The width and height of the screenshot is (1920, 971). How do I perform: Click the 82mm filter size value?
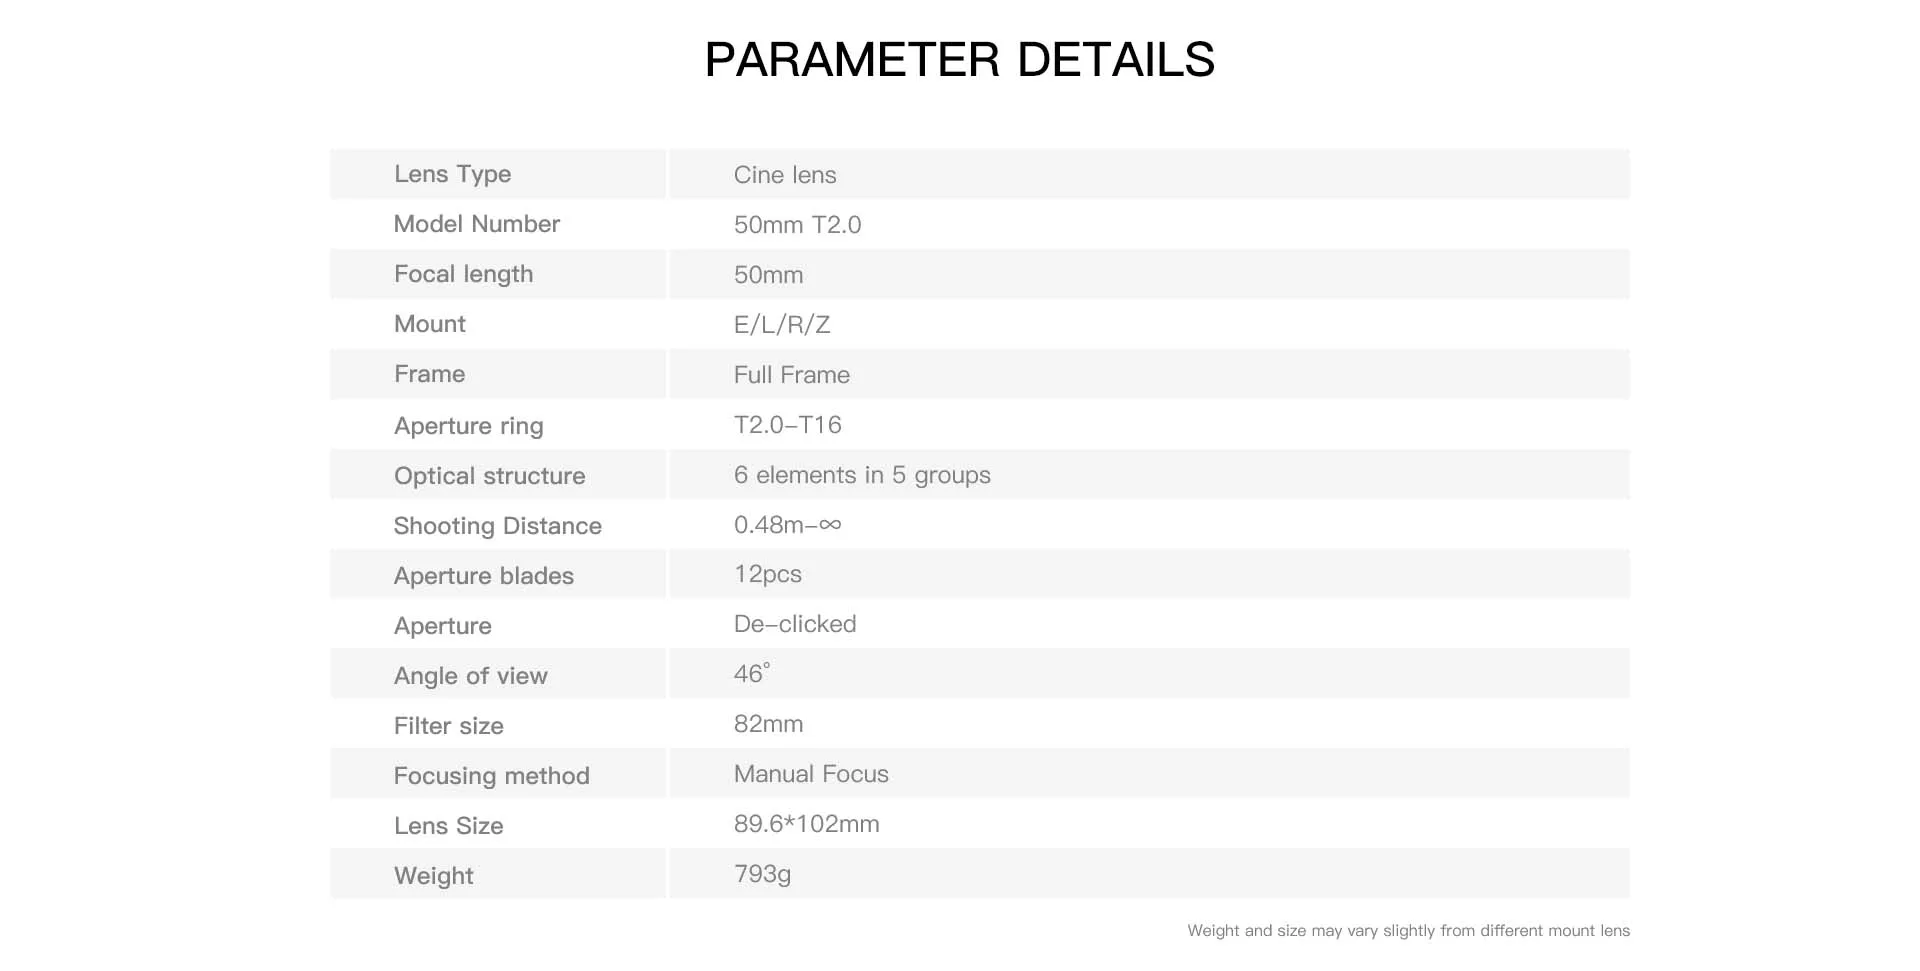(x=768, y=724)
